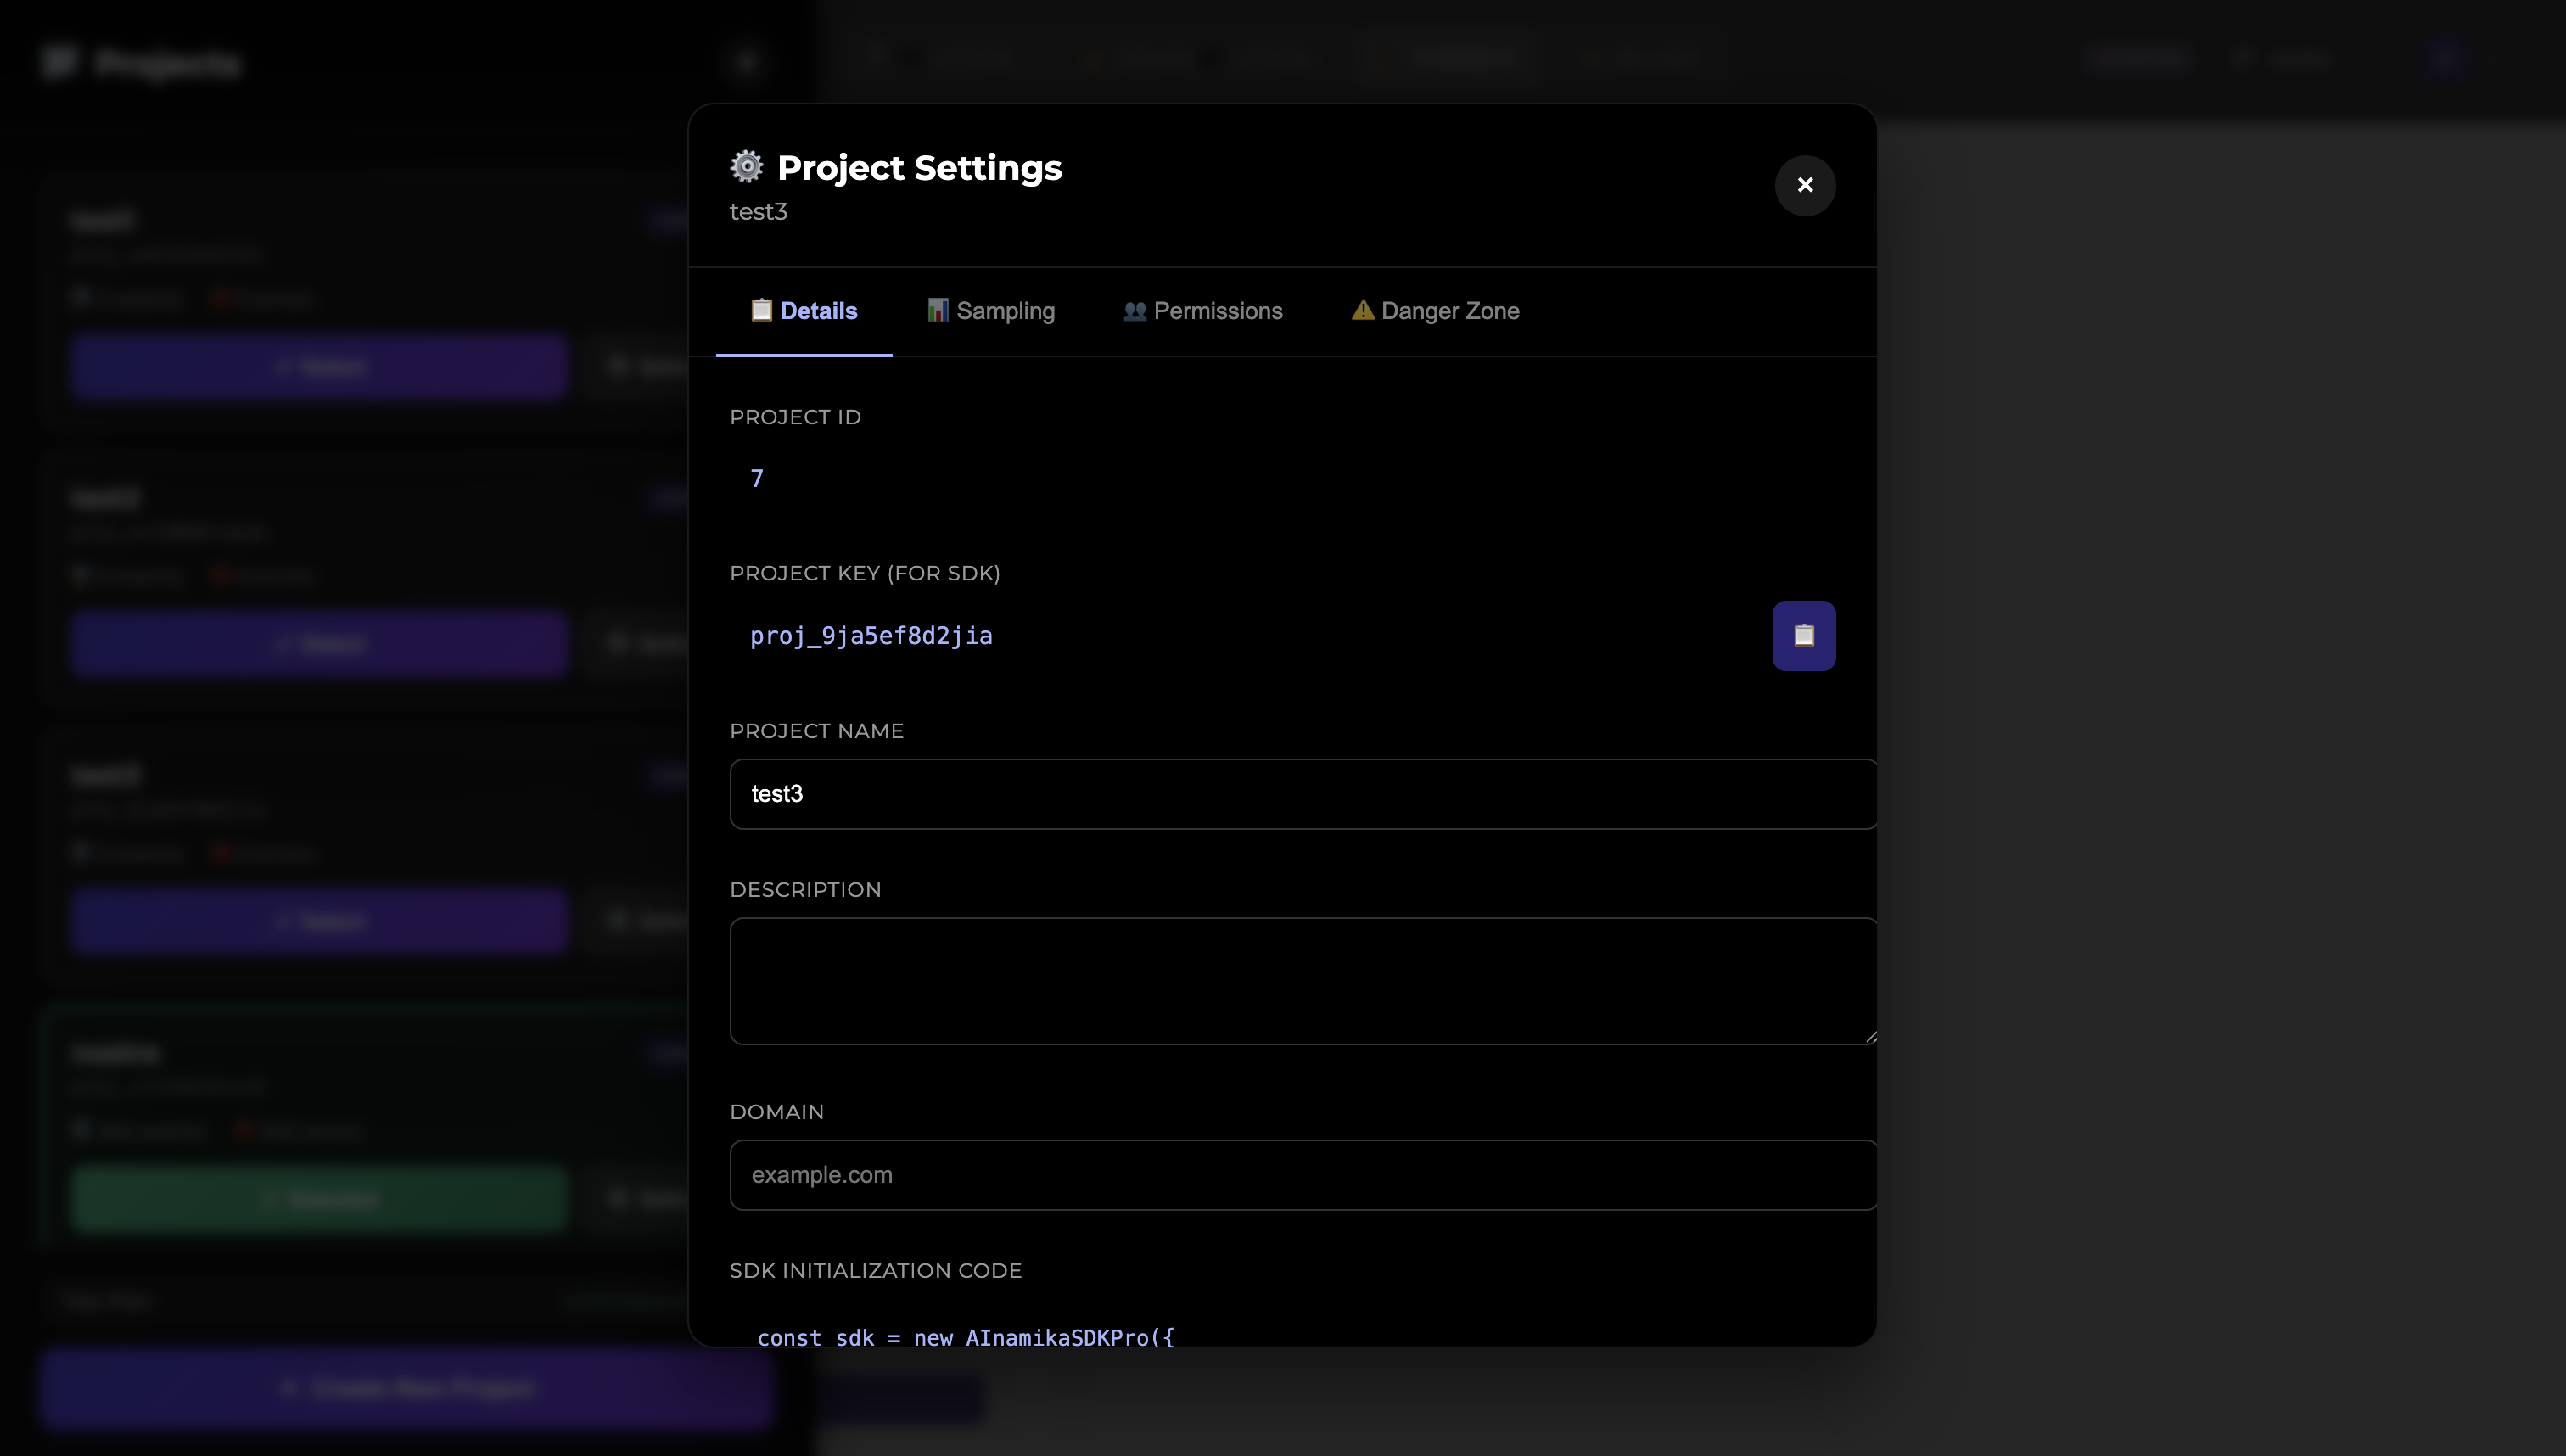2566x1456 pixels.
Task: Close the Project Settings dialog
Action: [x=1804, y=185]
